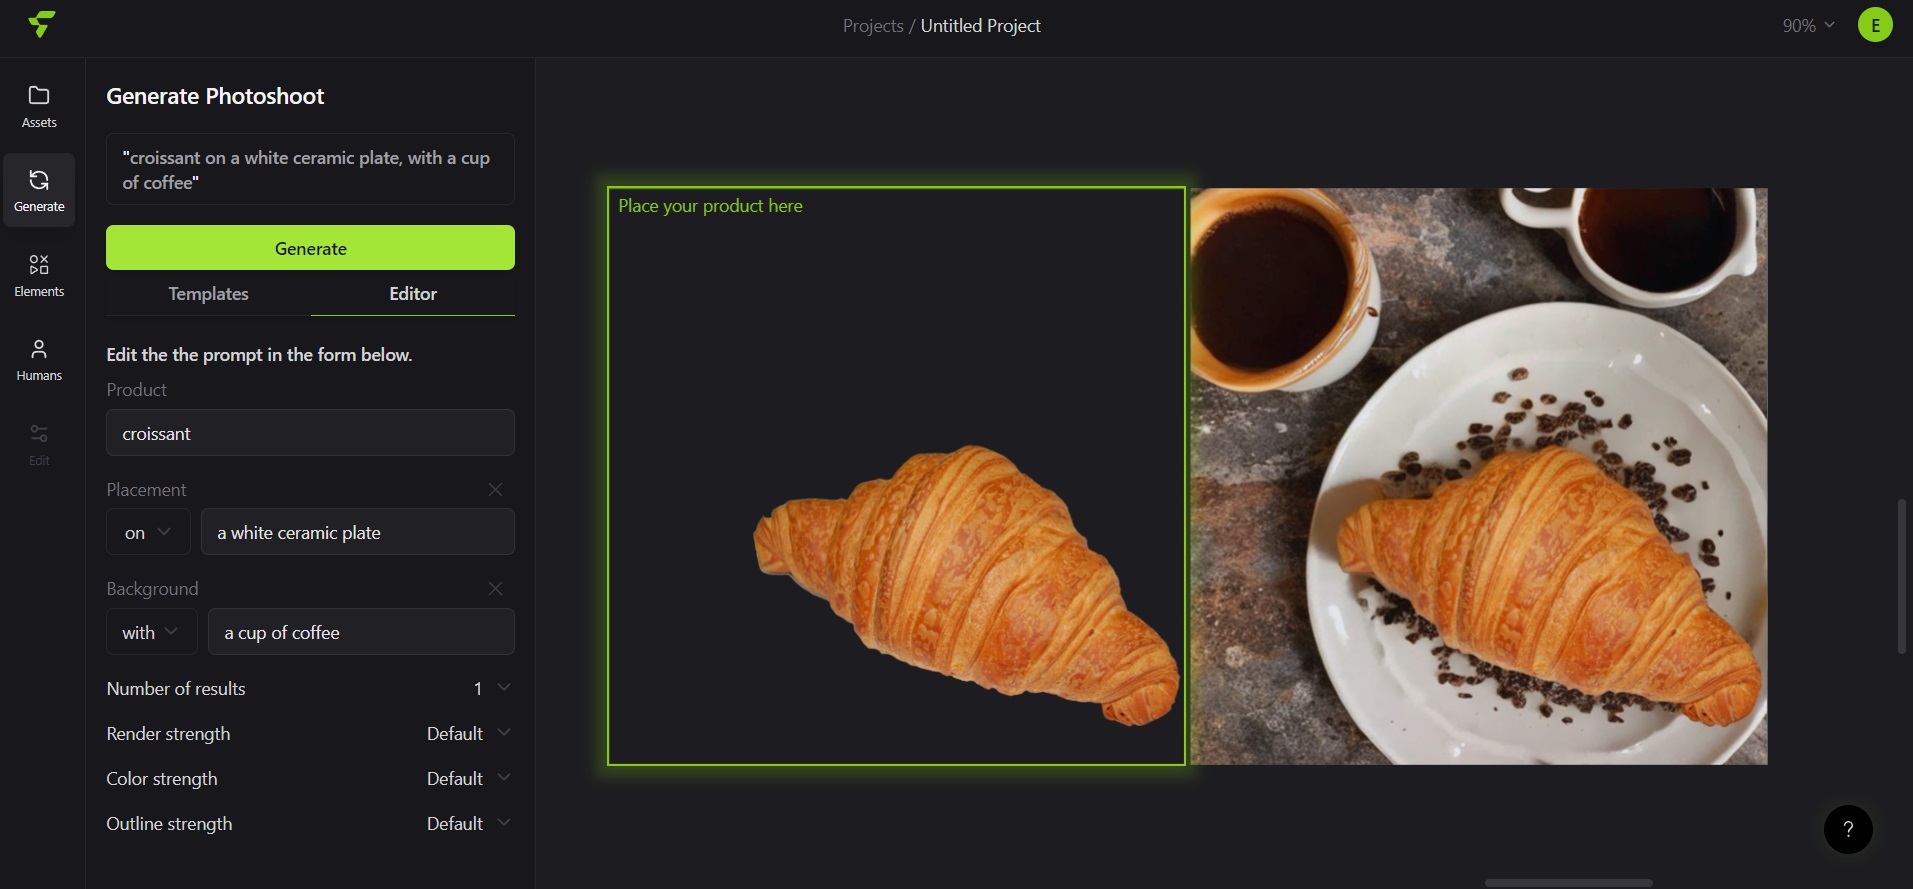1913x889 pixels.
Task: Remove the Placement field with X
Action: (x=495, y=489)
